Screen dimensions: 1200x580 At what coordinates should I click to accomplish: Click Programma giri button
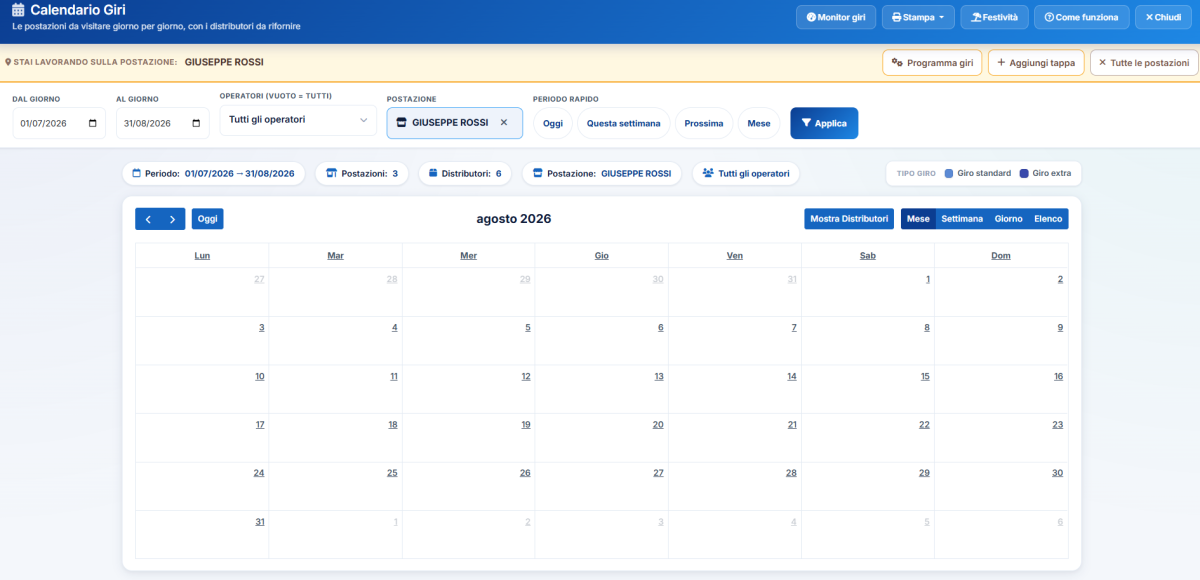tap(932, 63)
